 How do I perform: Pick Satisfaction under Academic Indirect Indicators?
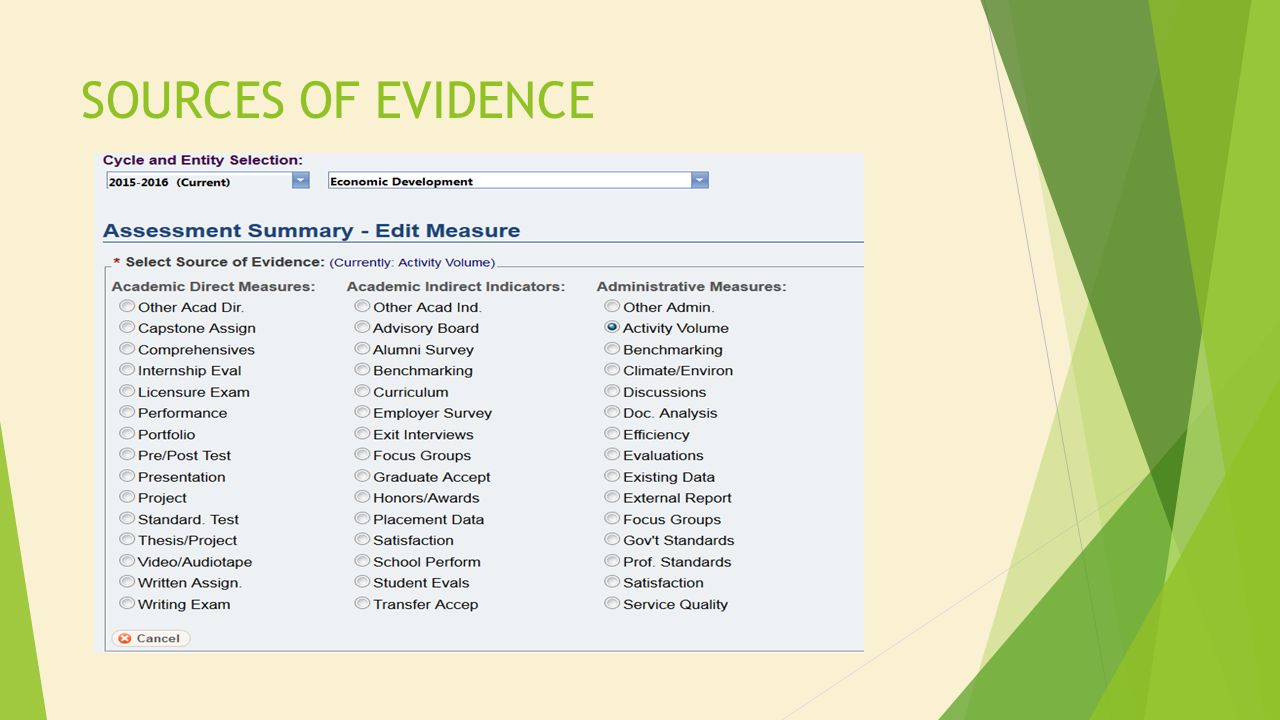click(362, 540)
